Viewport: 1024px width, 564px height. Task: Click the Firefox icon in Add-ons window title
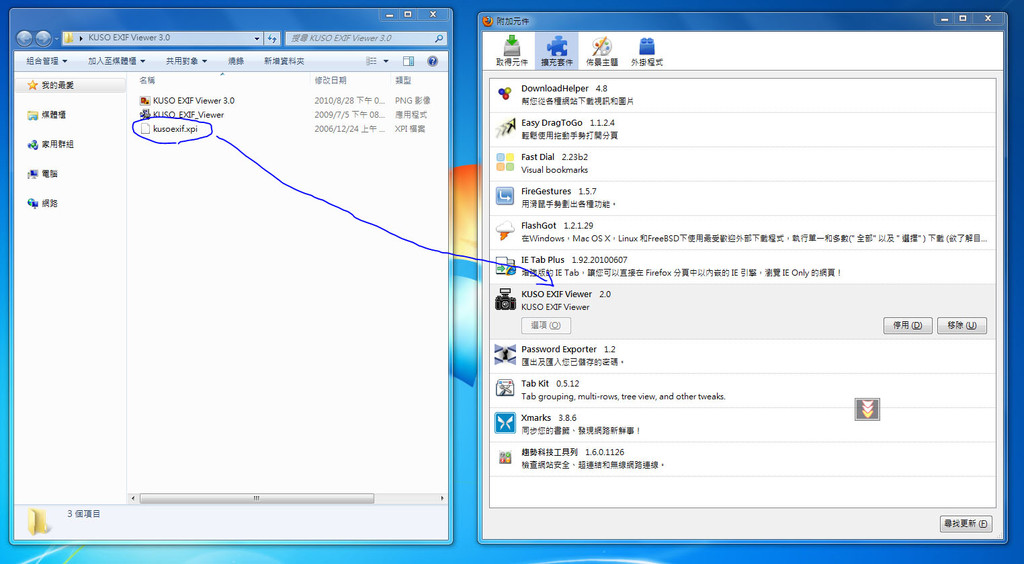click(x=488, y=21)
